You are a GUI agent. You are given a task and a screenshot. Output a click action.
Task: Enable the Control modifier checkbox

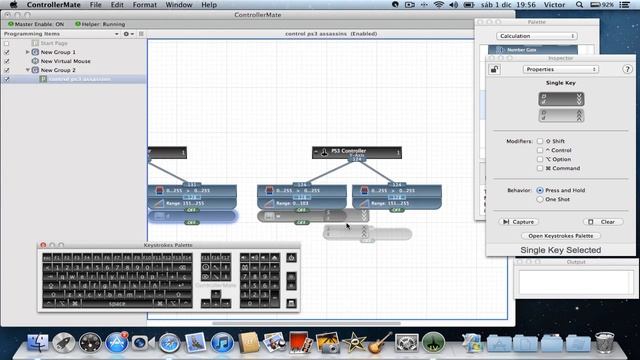coord(540,150)
